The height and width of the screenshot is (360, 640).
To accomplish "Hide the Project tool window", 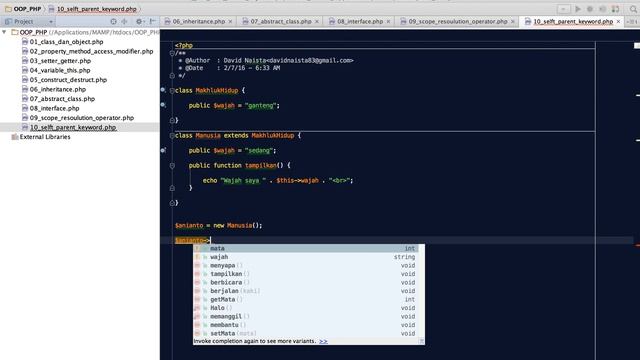I will pos(153,21).
